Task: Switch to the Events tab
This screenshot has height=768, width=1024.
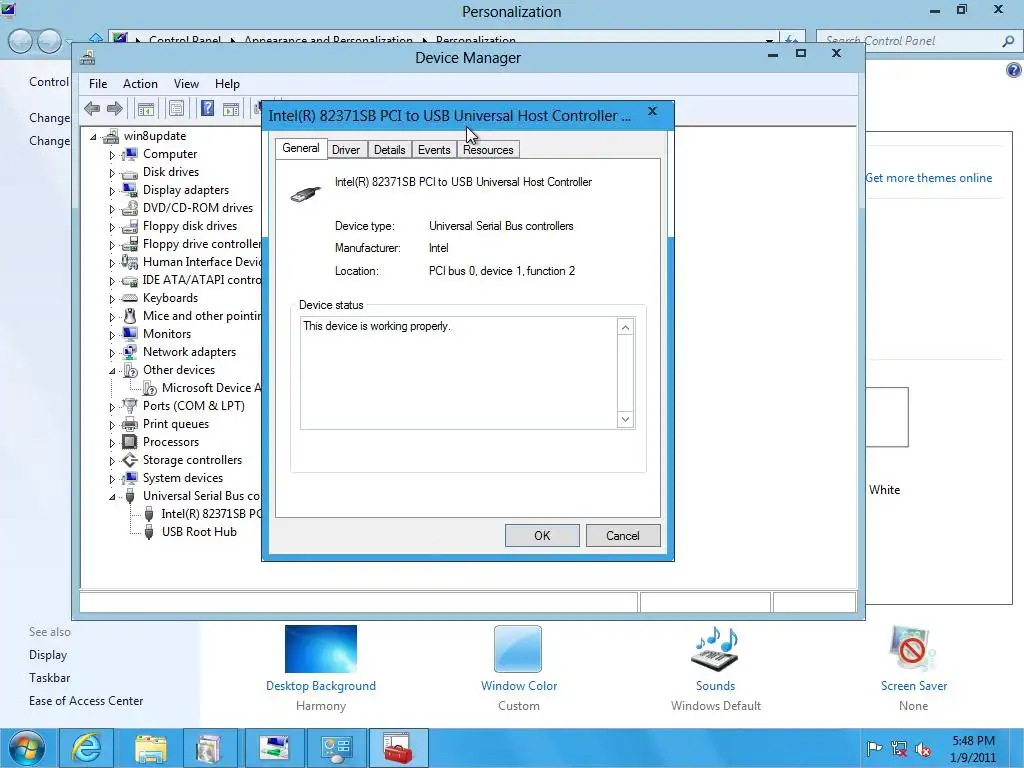Action: pyautogui.click(x=434, y=150)
